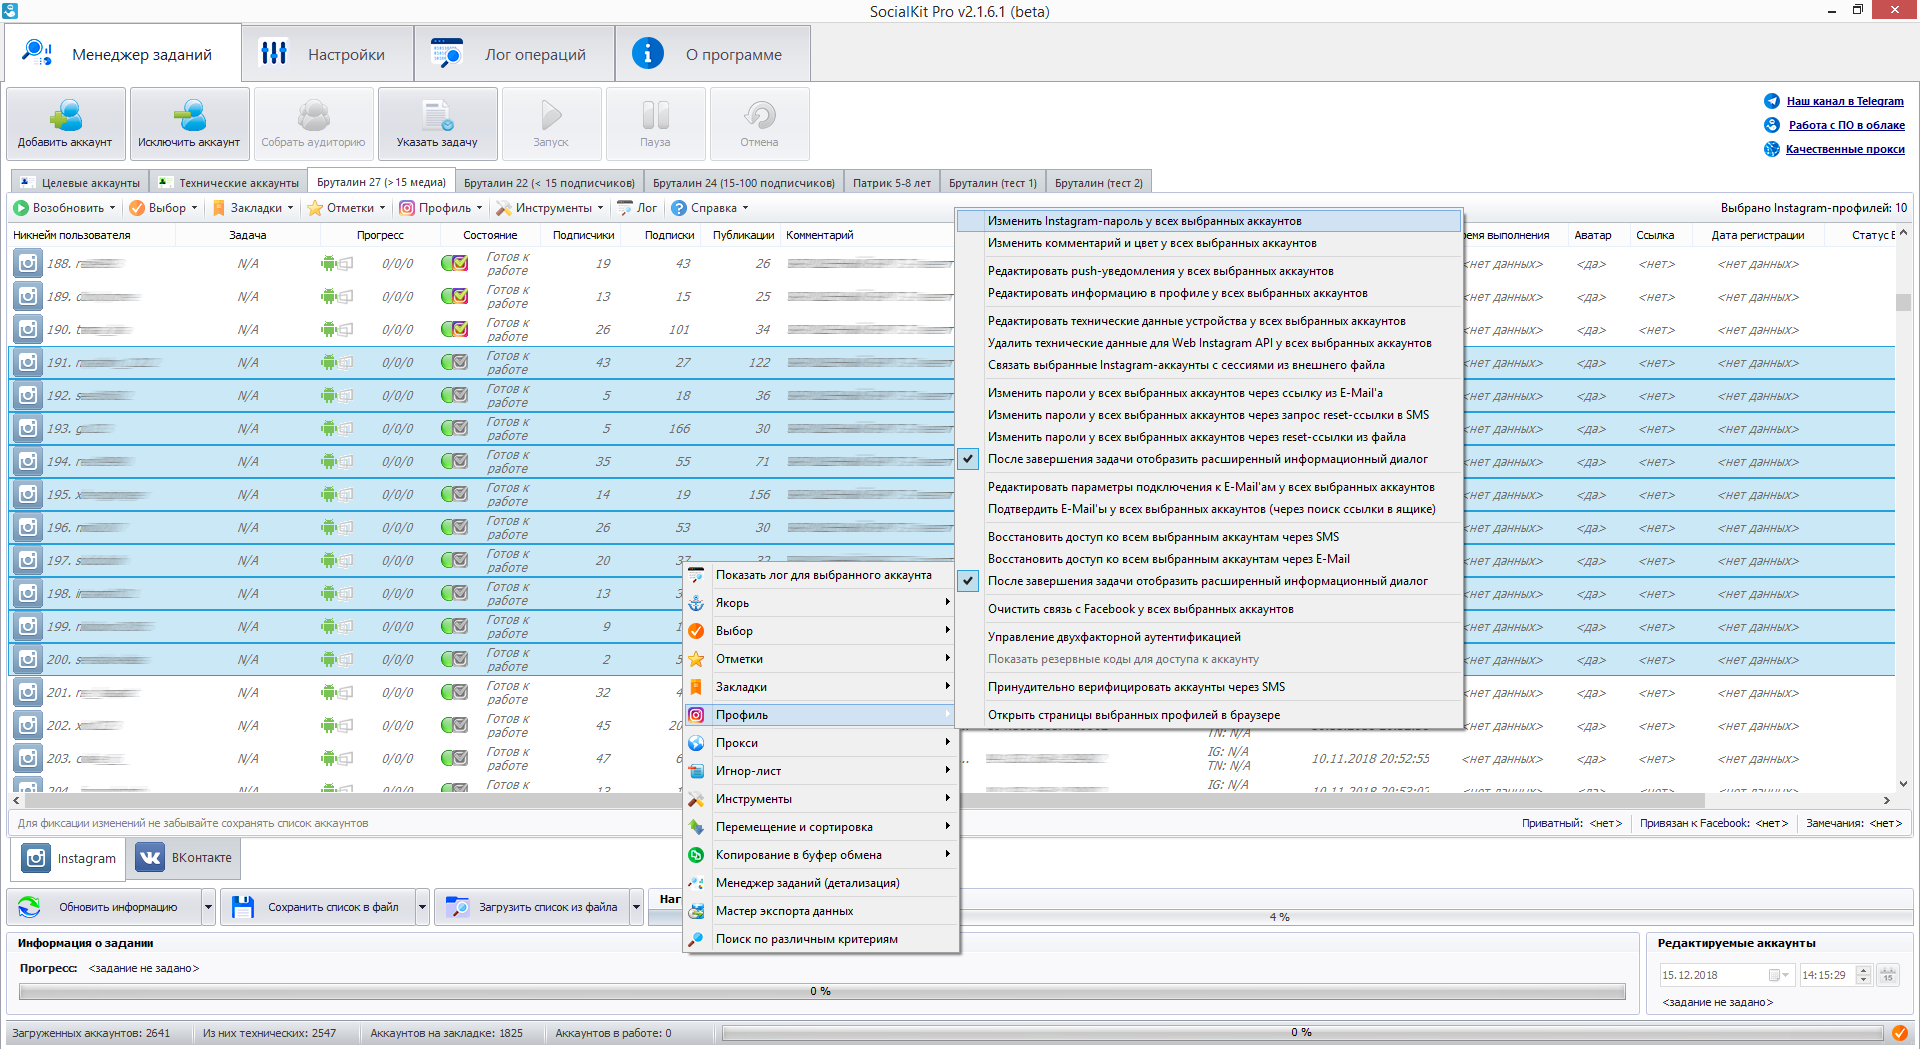Viewport: 1920px width, 1049px height.
Task: Click the date field 15.12.2018
Action: (1727, 975)
